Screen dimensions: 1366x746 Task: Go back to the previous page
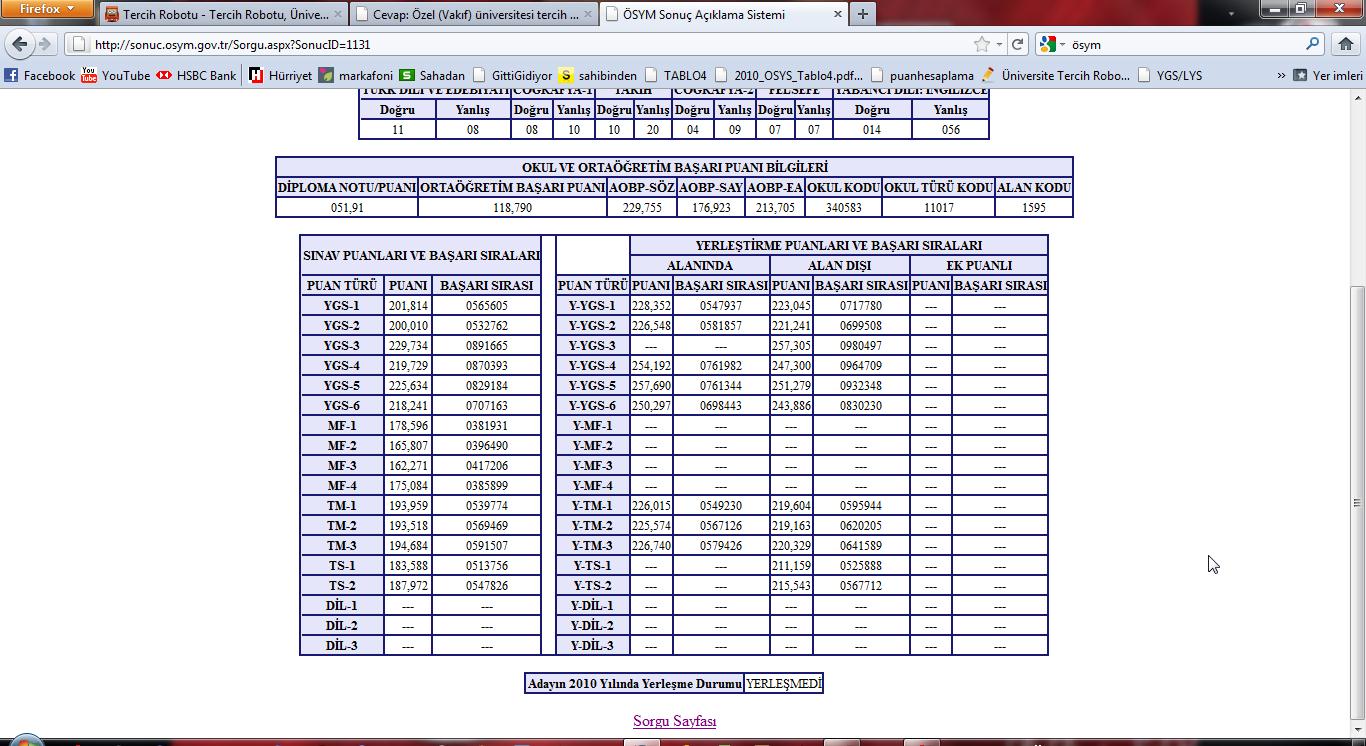20,44
